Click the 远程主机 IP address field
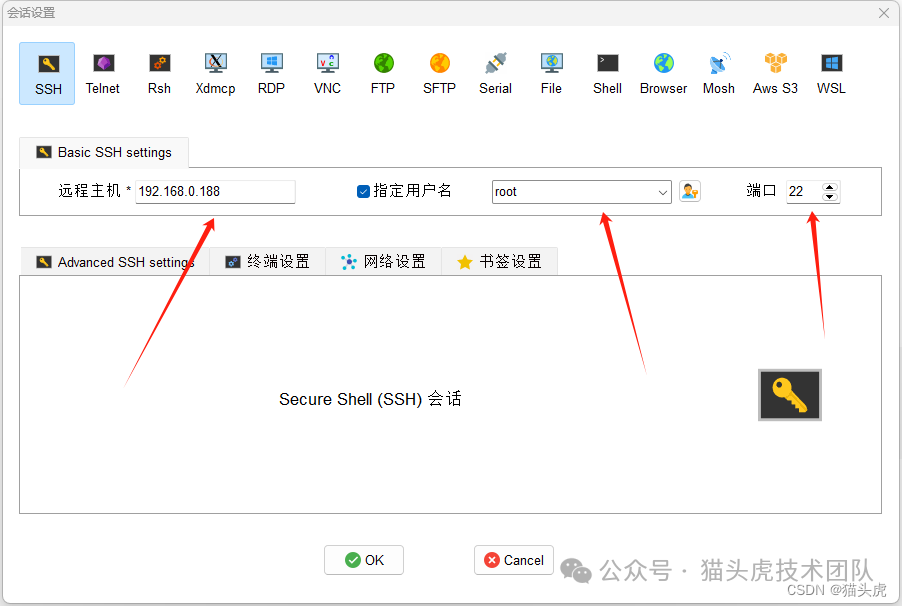Screen dimensions: 902x606 tap(215, 192)
